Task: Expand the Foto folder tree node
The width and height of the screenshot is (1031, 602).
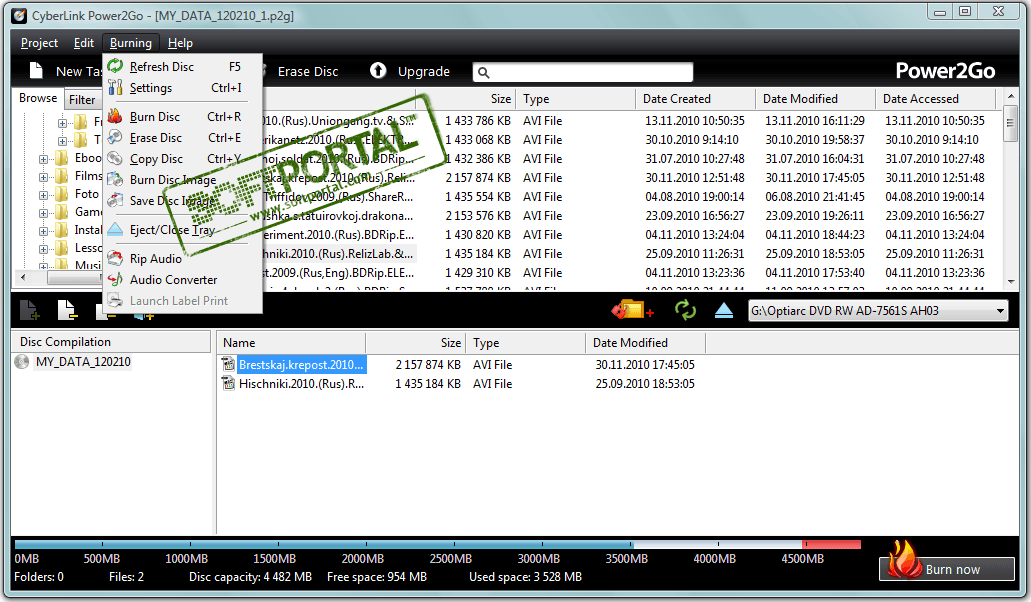Action: [43, 195]
